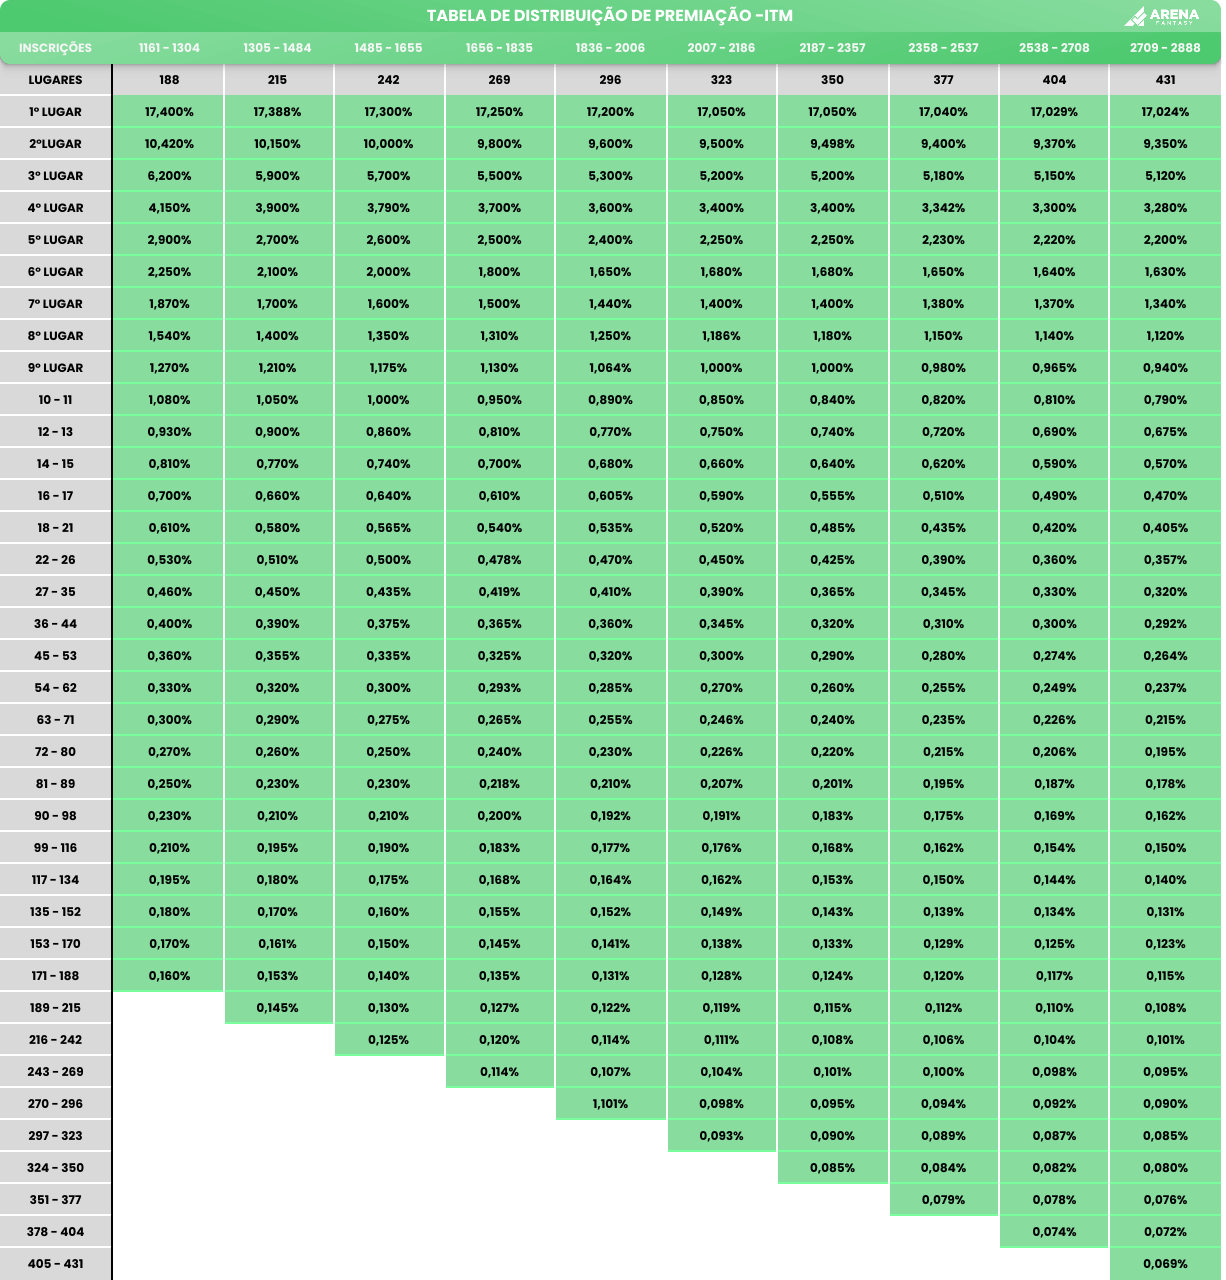Click the '1,870%' cell
1226x1280 pixels.
(x=169, y=304)
